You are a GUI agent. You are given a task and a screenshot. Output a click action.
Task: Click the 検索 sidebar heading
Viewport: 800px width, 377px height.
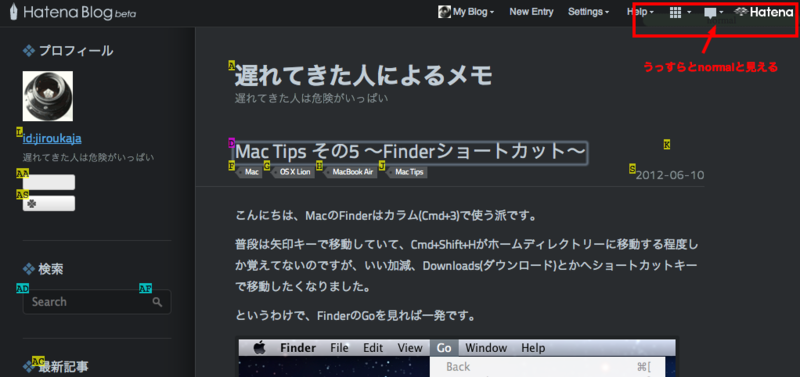(51, 269)
